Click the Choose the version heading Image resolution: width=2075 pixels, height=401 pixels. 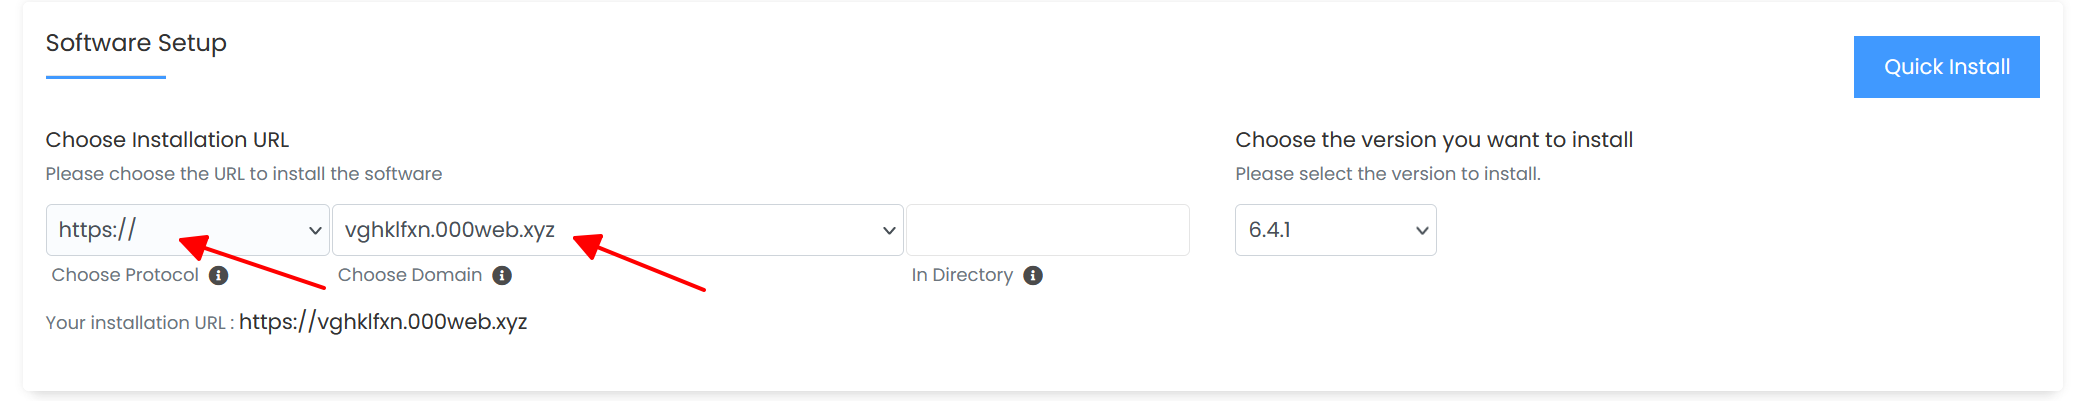(1434, 140)
